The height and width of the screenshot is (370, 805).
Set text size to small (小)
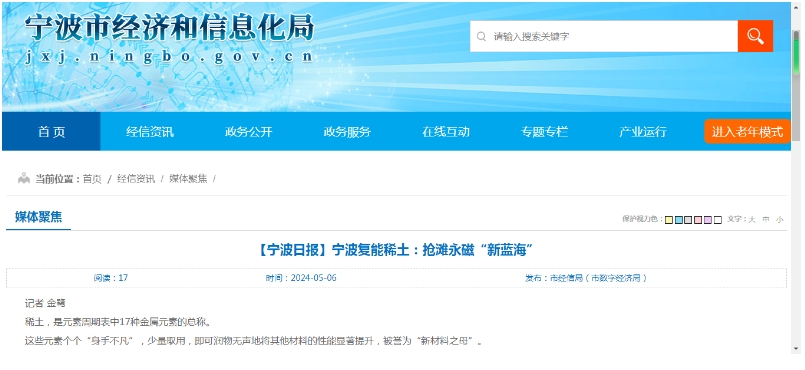[779, 220]
